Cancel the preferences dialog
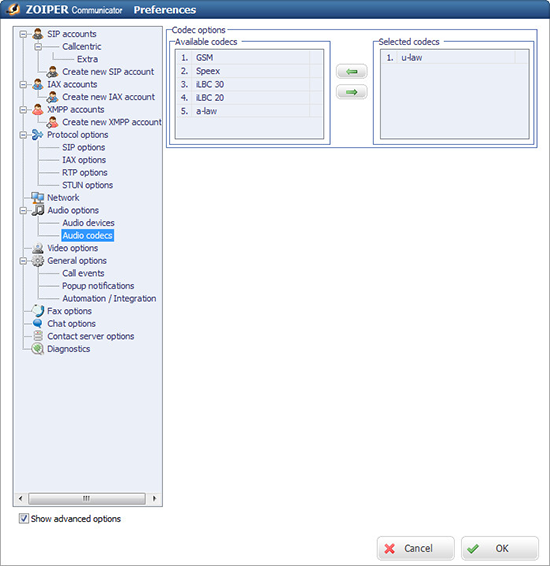 (415, 548)
